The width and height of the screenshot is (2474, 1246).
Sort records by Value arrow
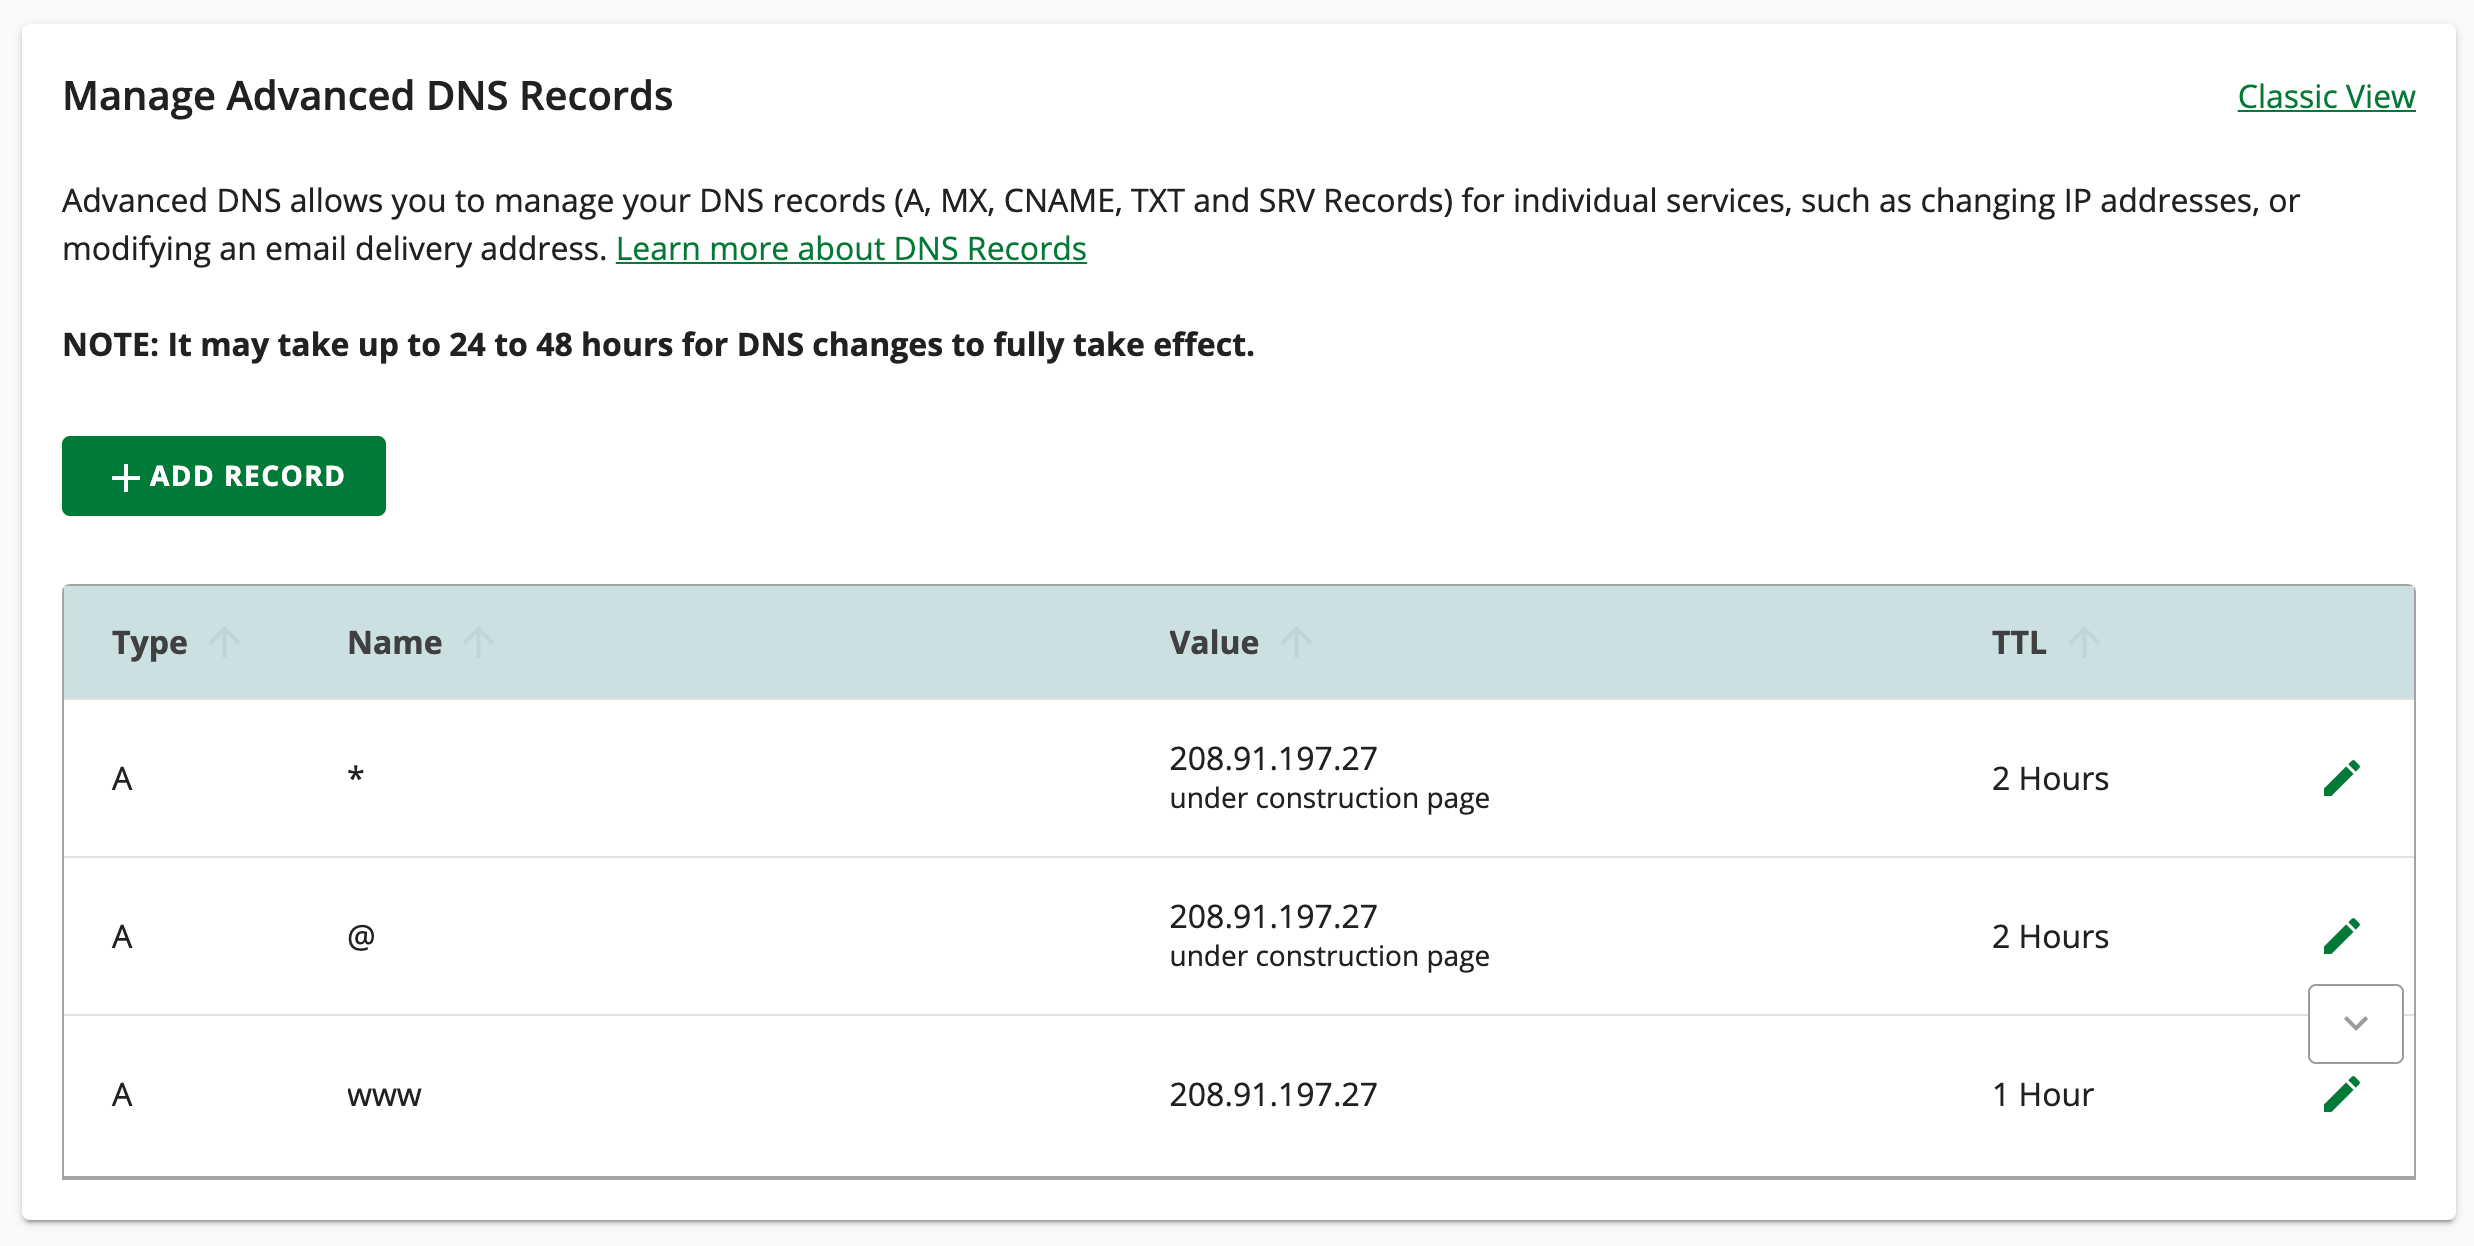point(1296,642)
